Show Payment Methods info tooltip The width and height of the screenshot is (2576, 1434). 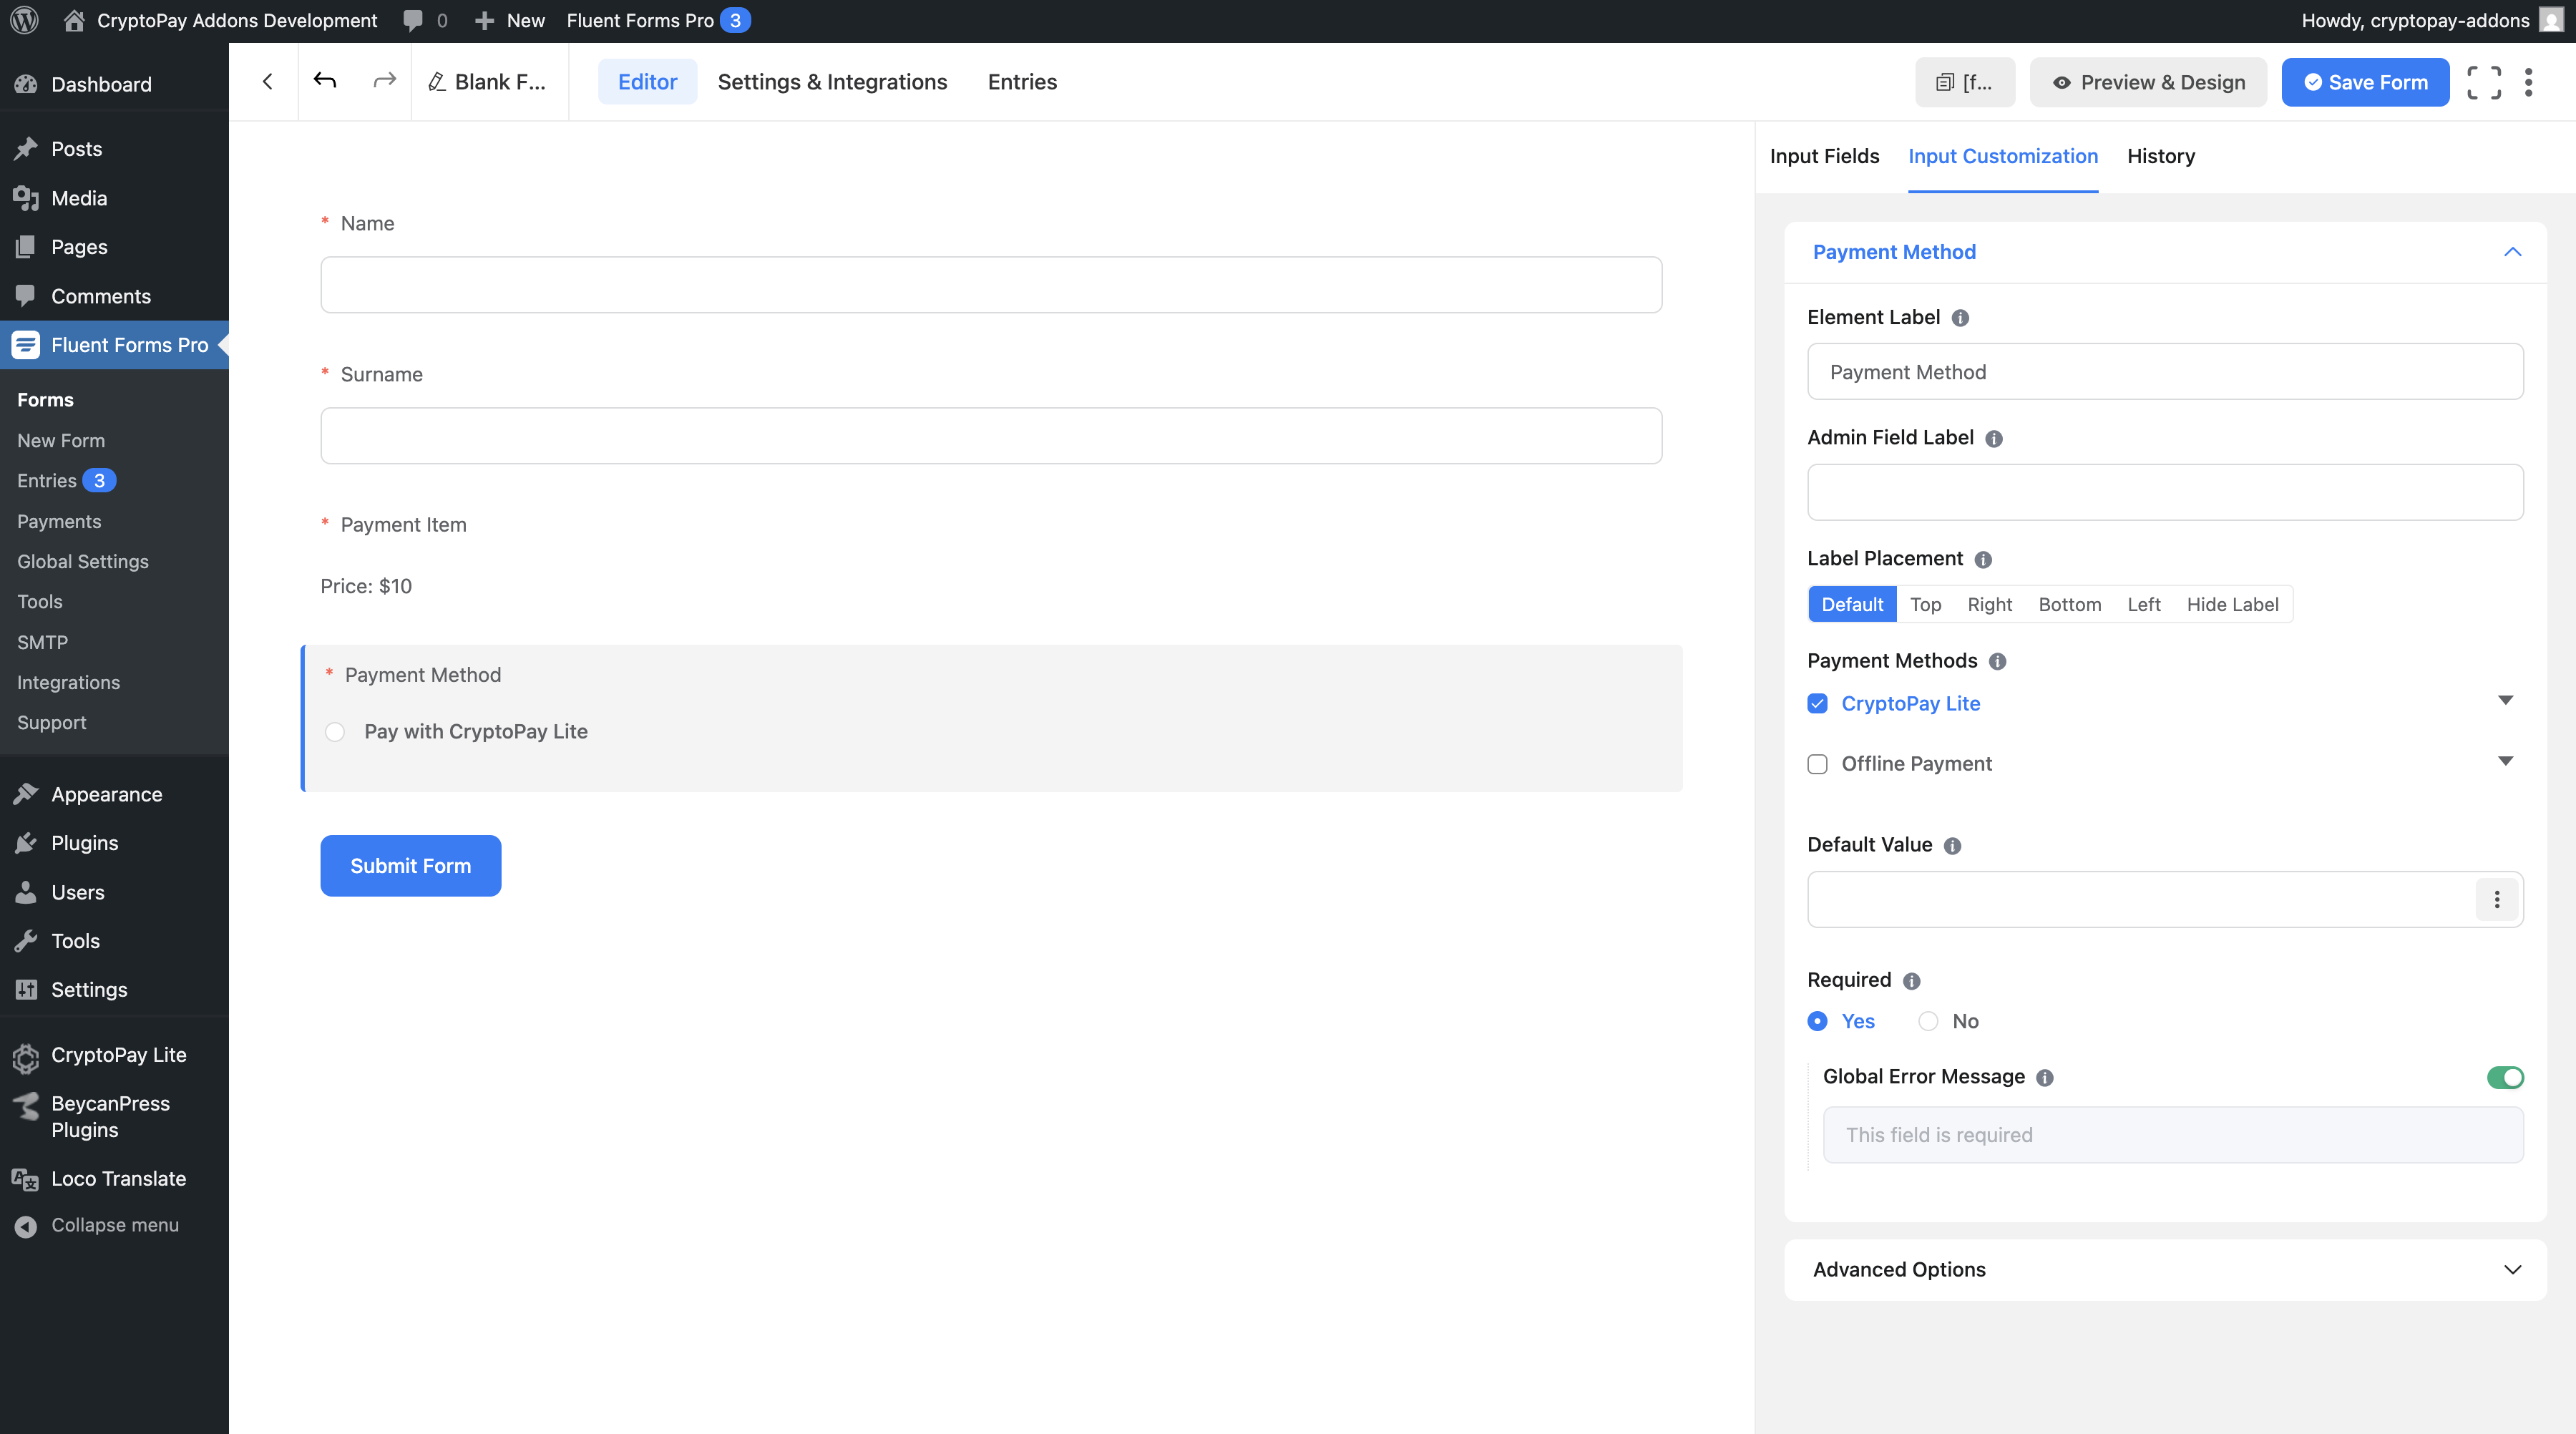[1997, 662]
